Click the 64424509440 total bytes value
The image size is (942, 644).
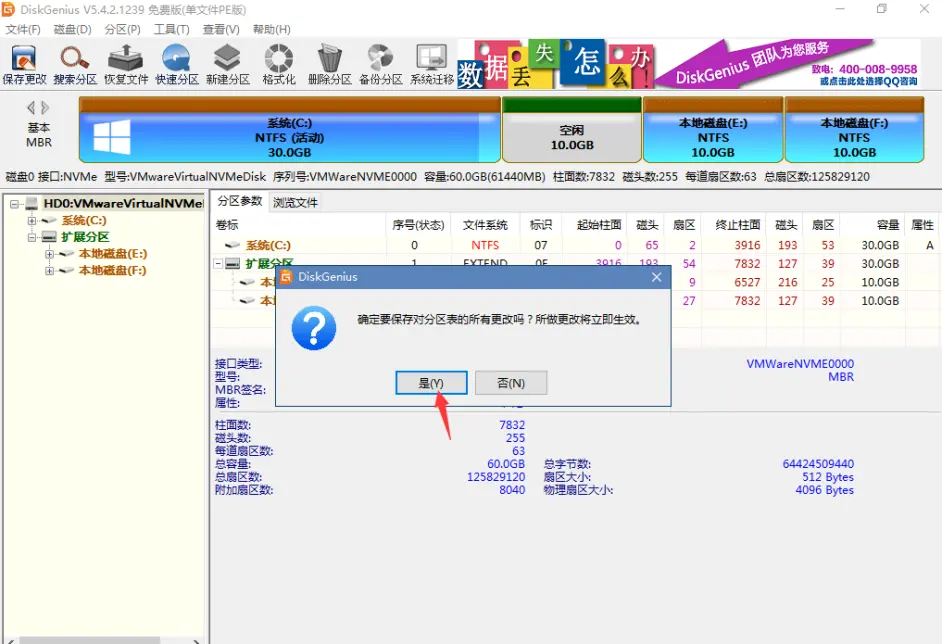(x=818, y=464)
